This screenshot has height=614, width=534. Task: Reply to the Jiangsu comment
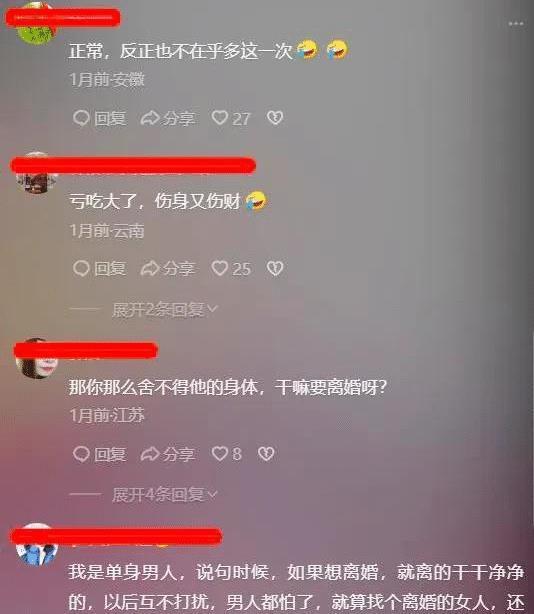coord(99,454)
